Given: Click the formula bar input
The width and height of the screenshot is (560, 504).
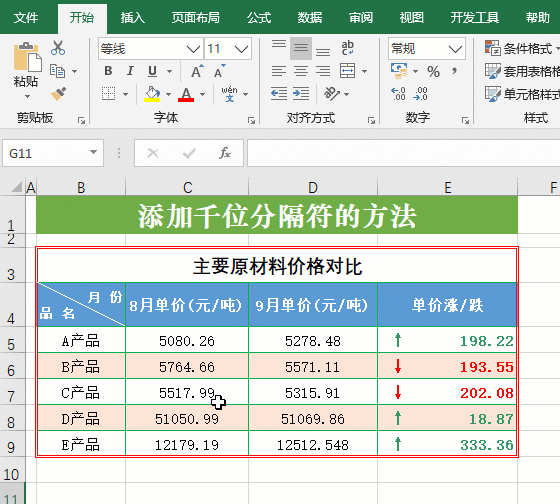Looking at the screenshot, I should point(404,153).
